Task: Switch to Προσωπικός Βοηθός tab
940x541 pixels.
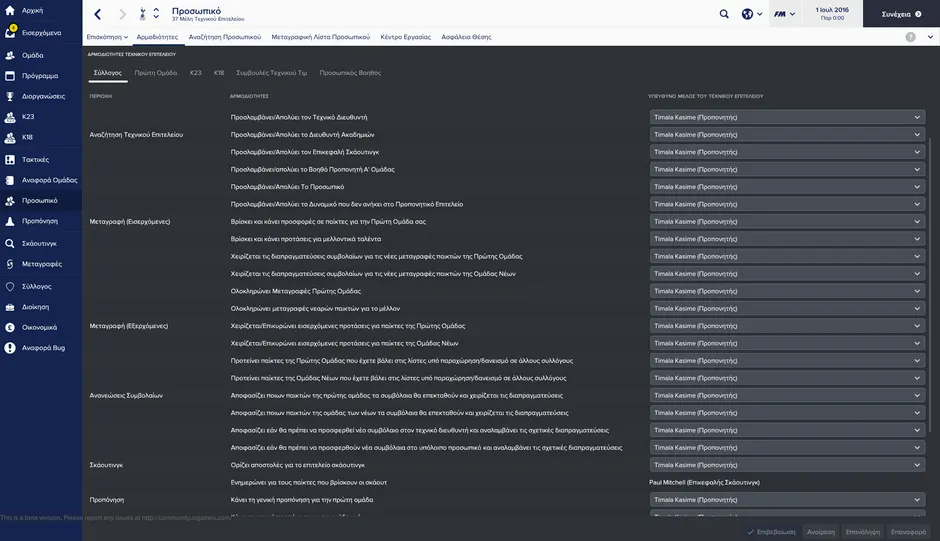Action: pos(350,73)
